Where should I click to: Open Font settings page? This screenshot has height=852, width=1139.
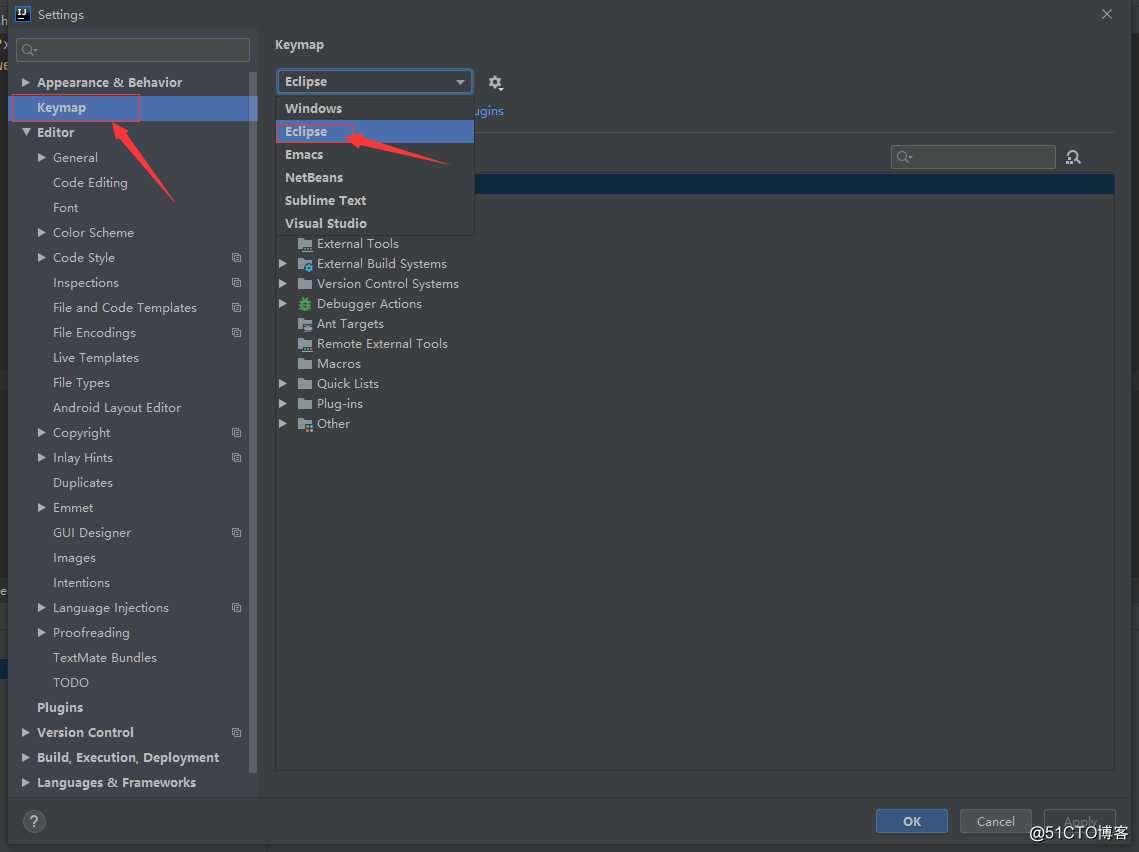point(65,208)
